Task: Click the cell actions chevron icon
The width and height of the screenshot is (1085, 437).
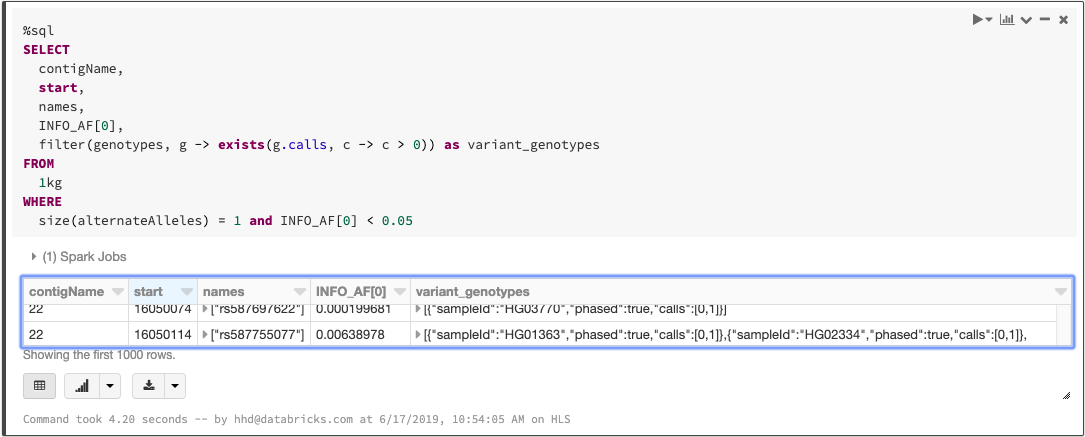Action: tap(1026, 20)
